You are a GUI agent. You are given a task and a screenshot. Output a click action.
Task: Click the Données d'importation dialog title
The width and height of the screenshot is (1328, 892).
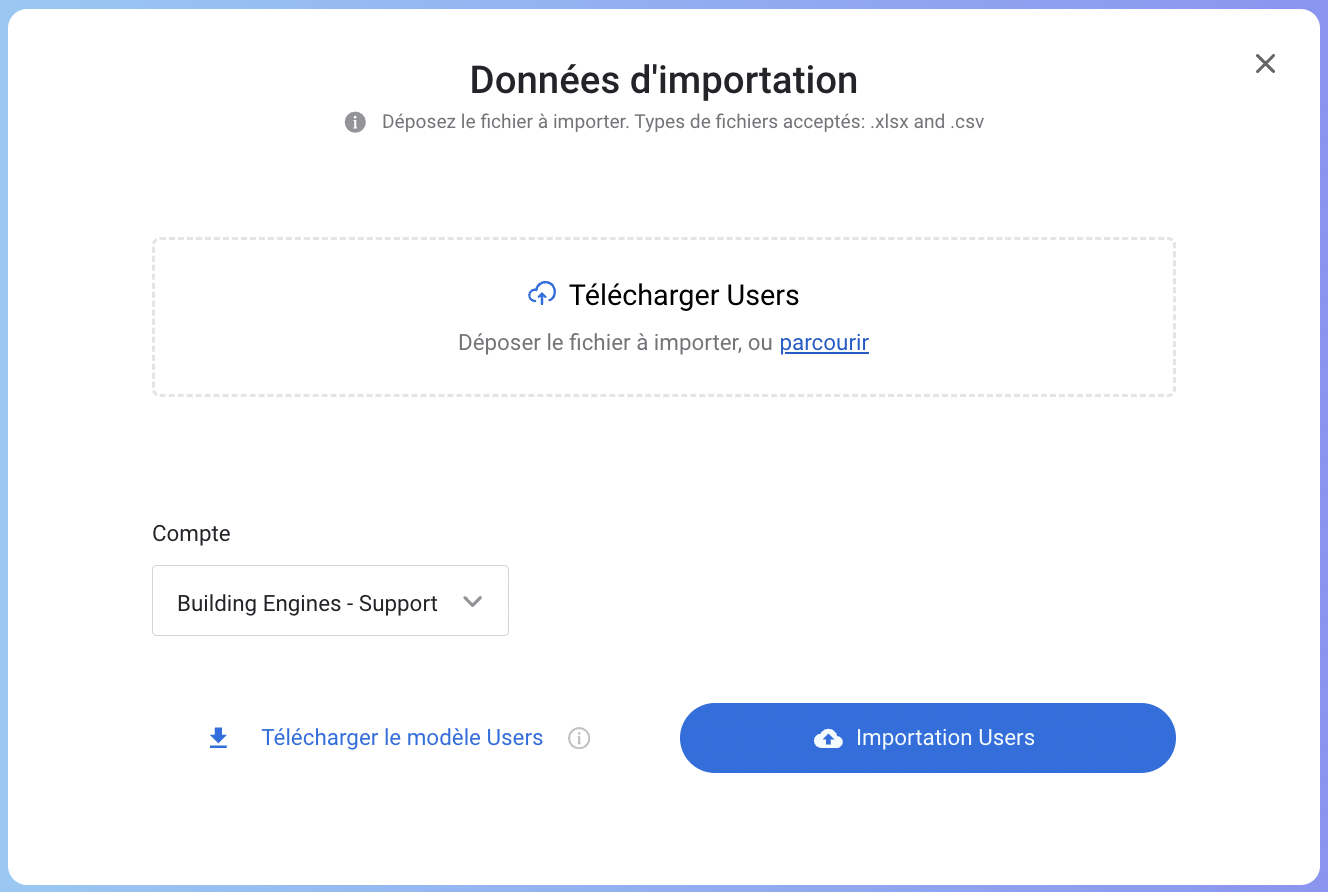[663, 80]
